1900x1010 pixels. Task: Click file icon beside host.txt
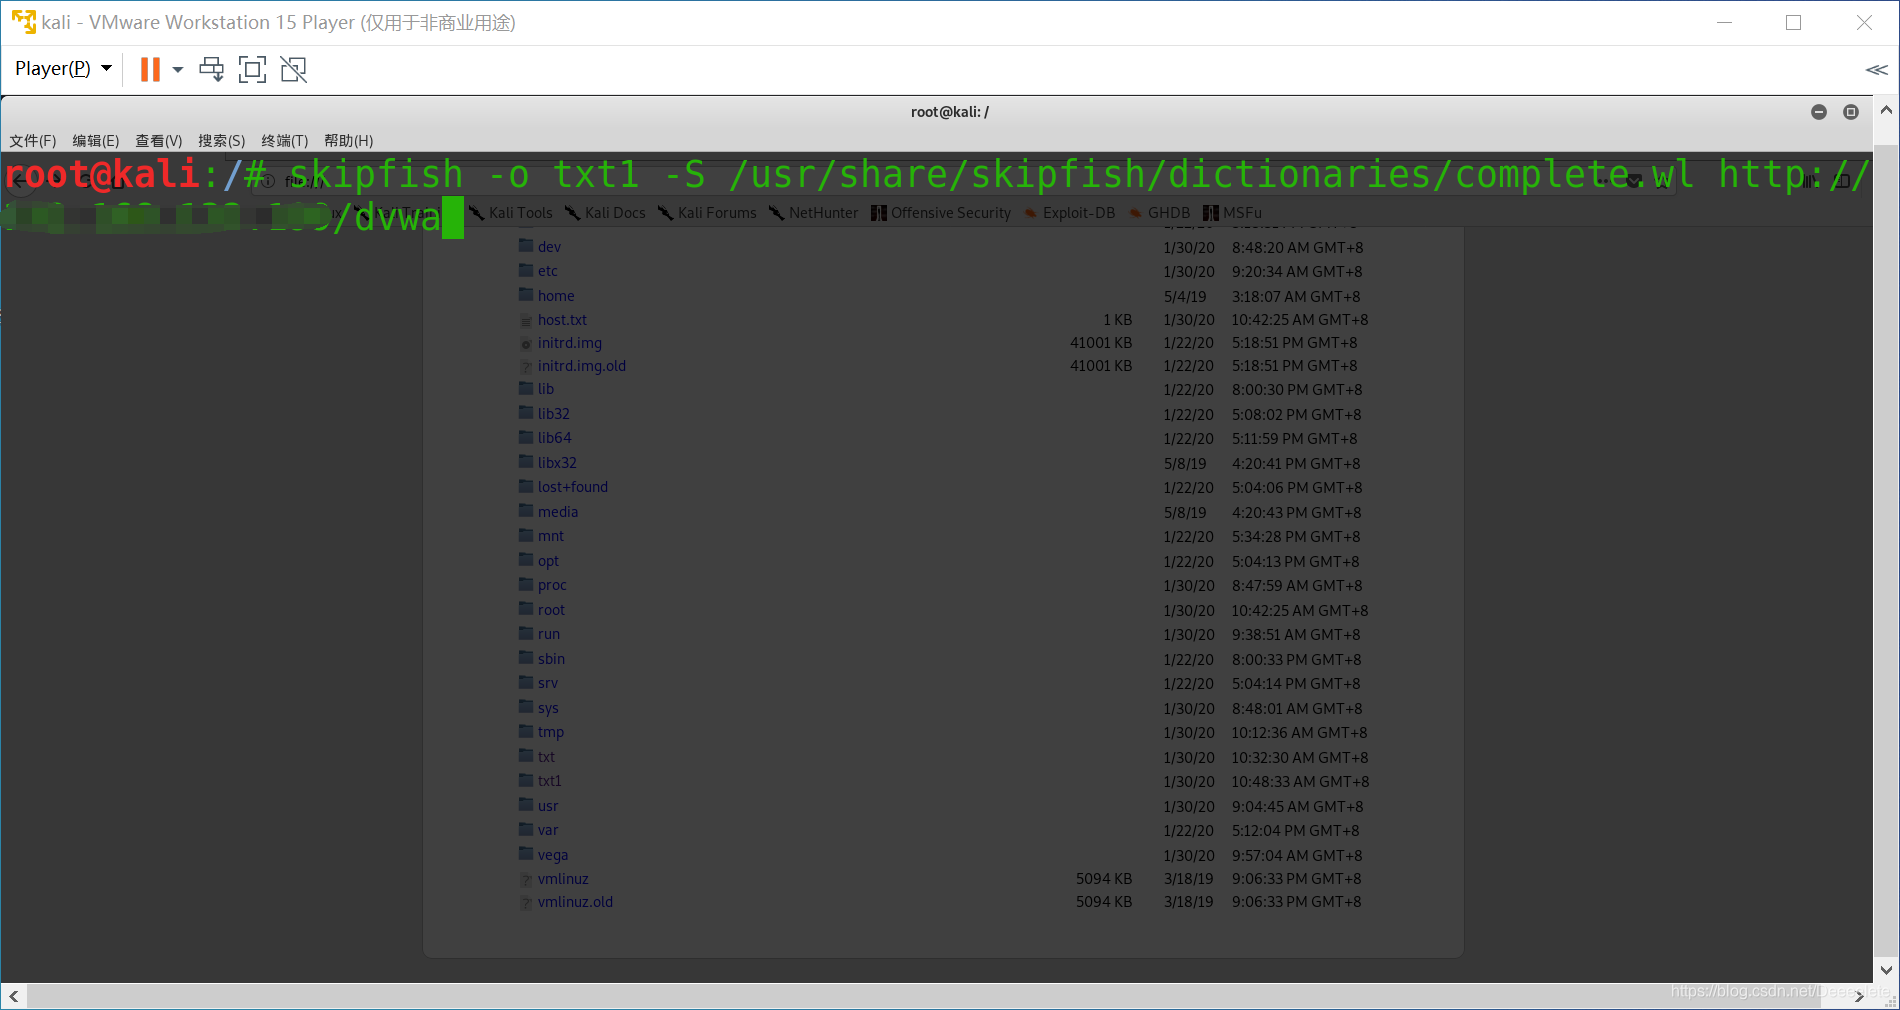tap(526, 321)
